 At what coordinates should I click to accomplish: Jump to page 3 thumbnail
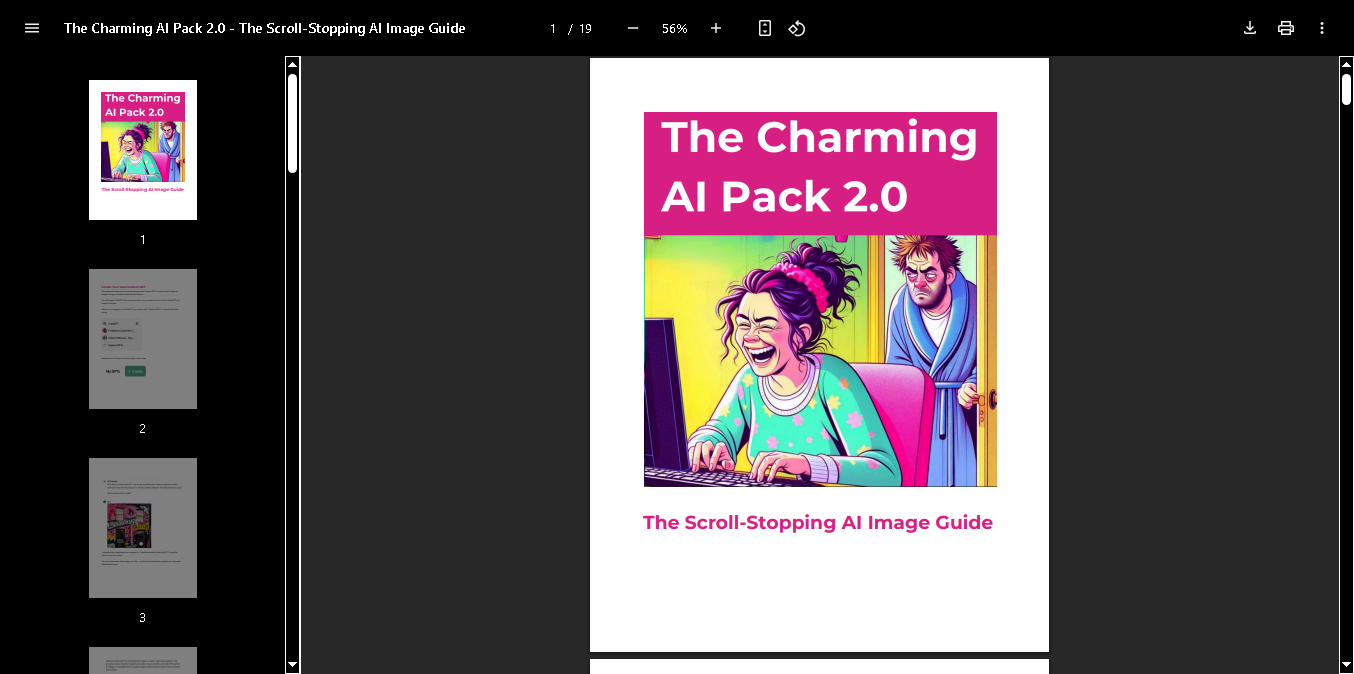(x=143, y=528)
